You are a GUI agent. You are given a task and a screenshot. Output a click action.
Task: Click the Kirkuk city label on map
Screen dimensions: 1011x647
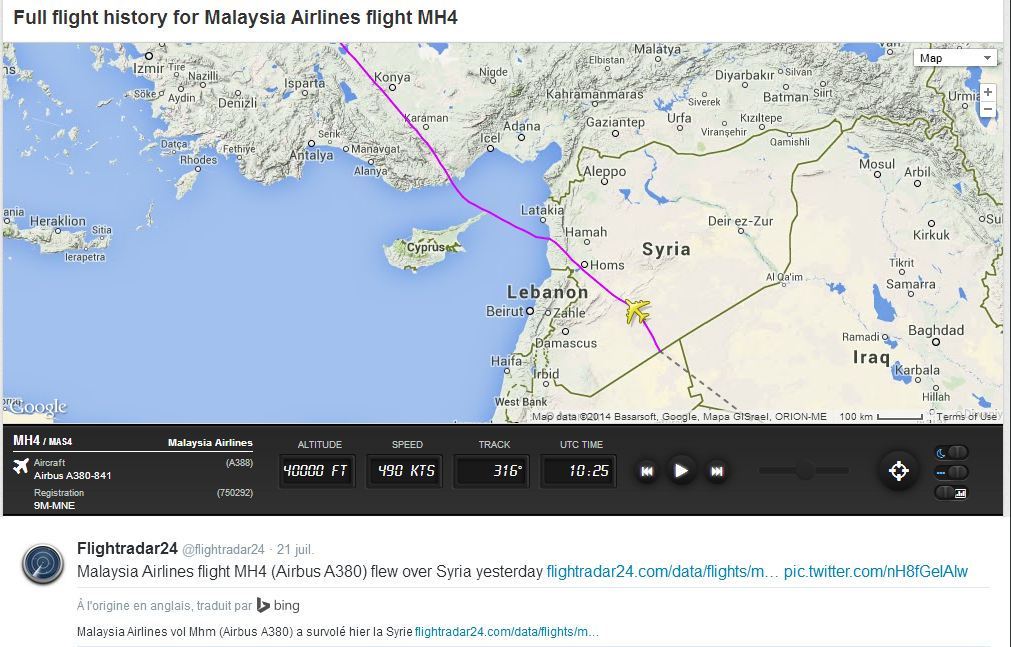click(x=931, y=235)
